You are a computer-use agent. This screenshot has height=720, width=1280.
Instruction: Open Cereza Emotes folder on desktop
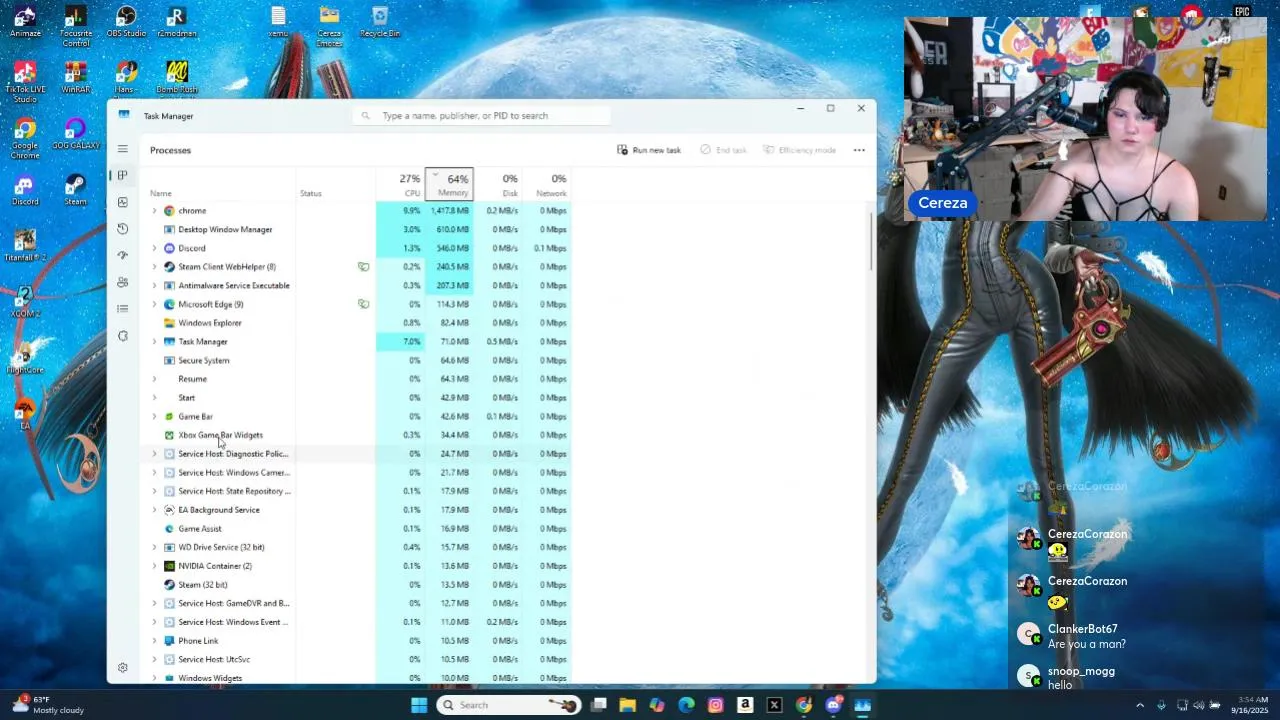pos(329,26)
